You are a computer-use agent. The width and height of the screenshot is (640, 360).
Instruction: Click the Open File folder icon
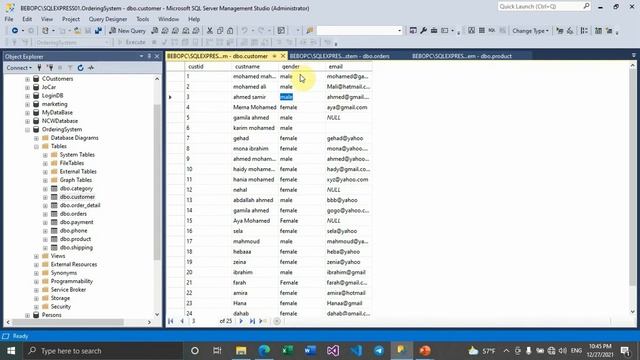point(77,31)
